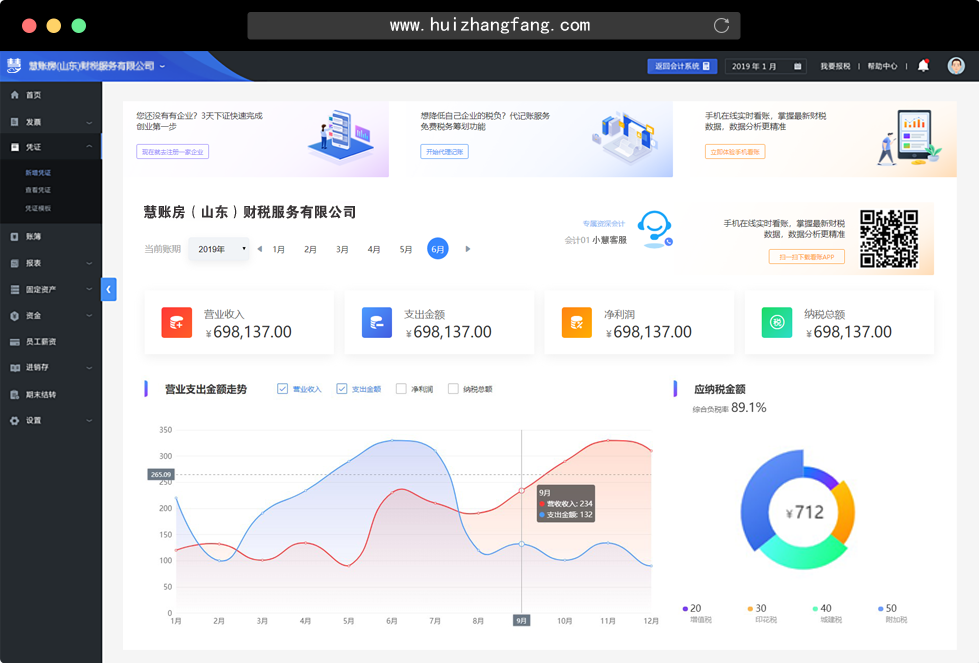Click the calendar icon in date field
Image resolution: width=979 pixels, height=663 pixels.
[797, 66]
